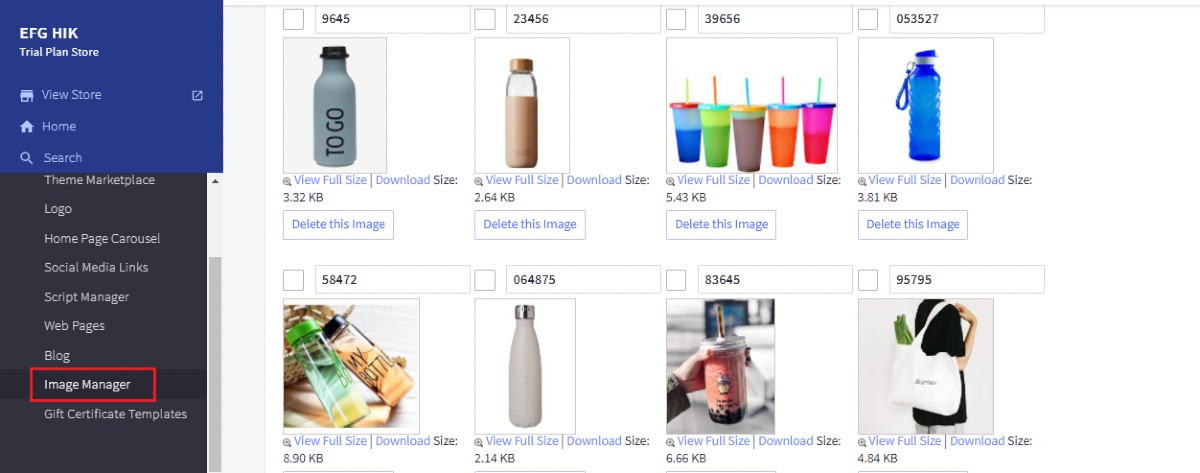Image resolution: width=1200 pixels, height=473 pixels.
Task: Open the Script Manager menu item
Action: pos(86,297)
